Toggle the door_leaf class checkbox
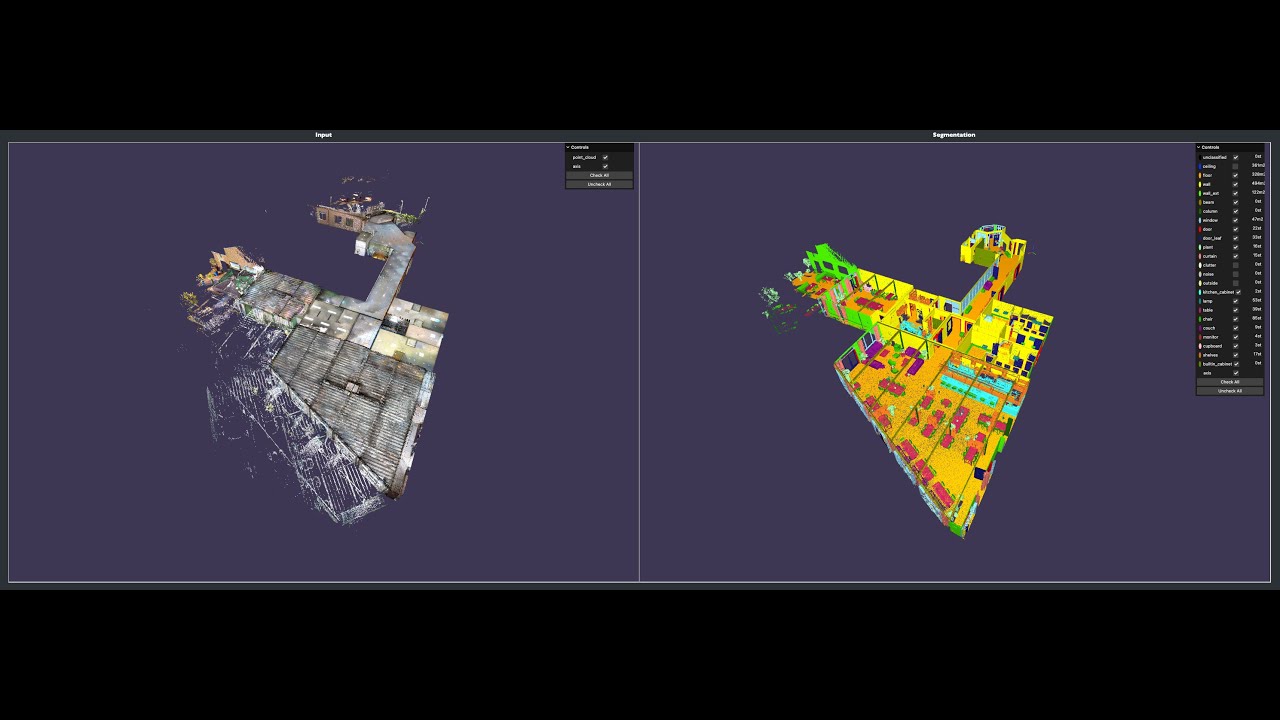Image resolution: width=1280 pixels, height=720 pixels. pos(1235,238)
